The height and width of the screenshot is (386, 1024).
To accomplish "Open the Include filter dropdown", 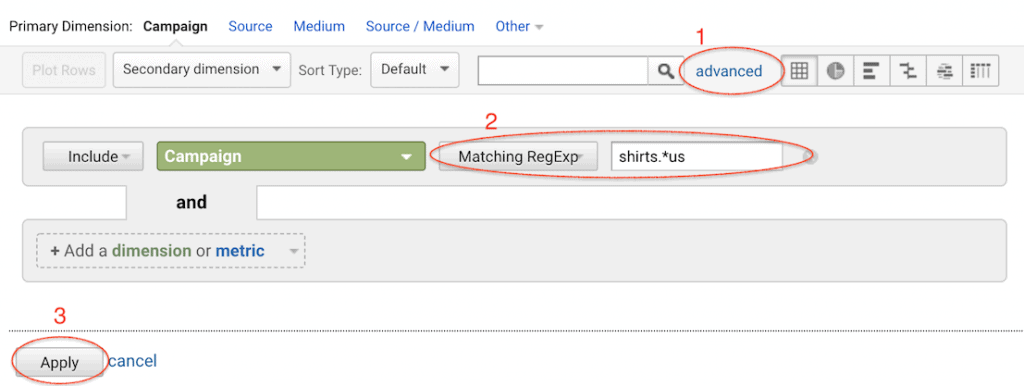I will pyautogui.click(x=93, y=157).
